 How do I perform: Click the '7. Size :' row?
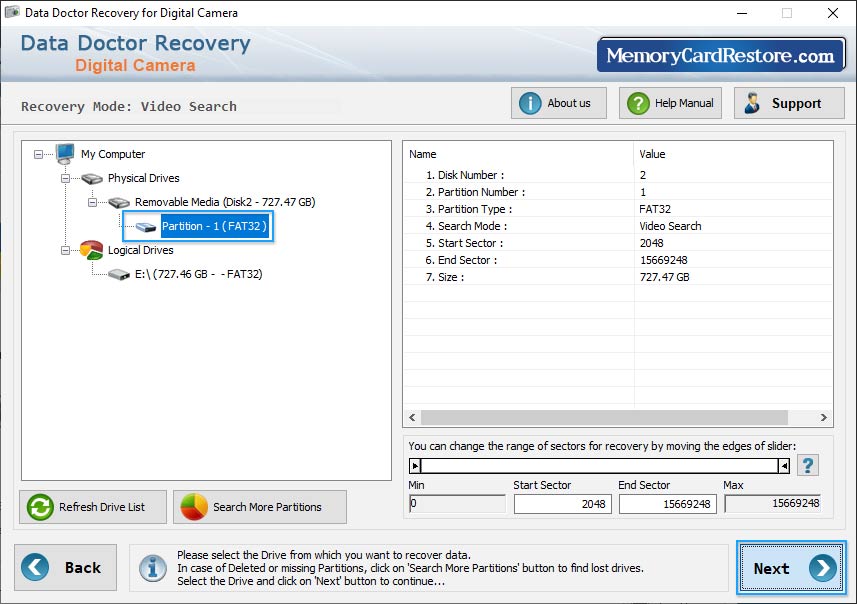click(x=618, y=277)
